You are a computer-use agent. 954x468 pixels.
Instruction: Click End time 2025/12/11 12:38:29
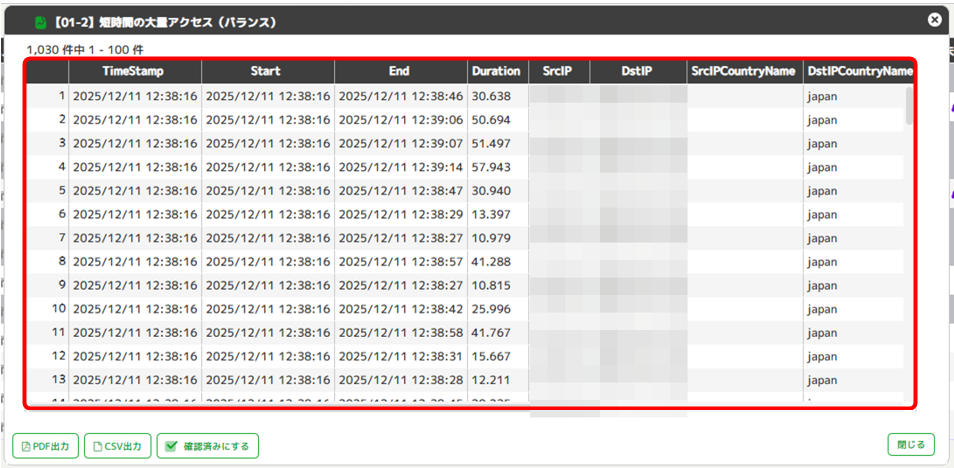pyautogui.click(x=401, y=214)
